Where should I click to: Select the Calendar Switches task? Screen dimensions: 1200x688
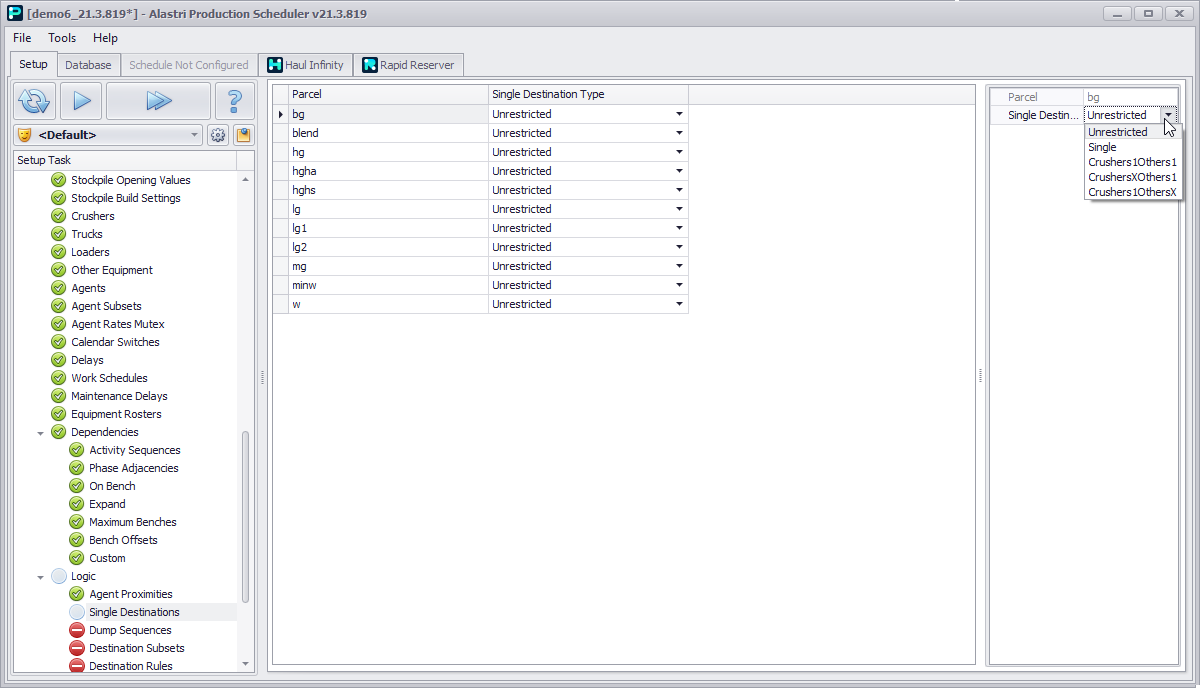[x=115, y=342]
